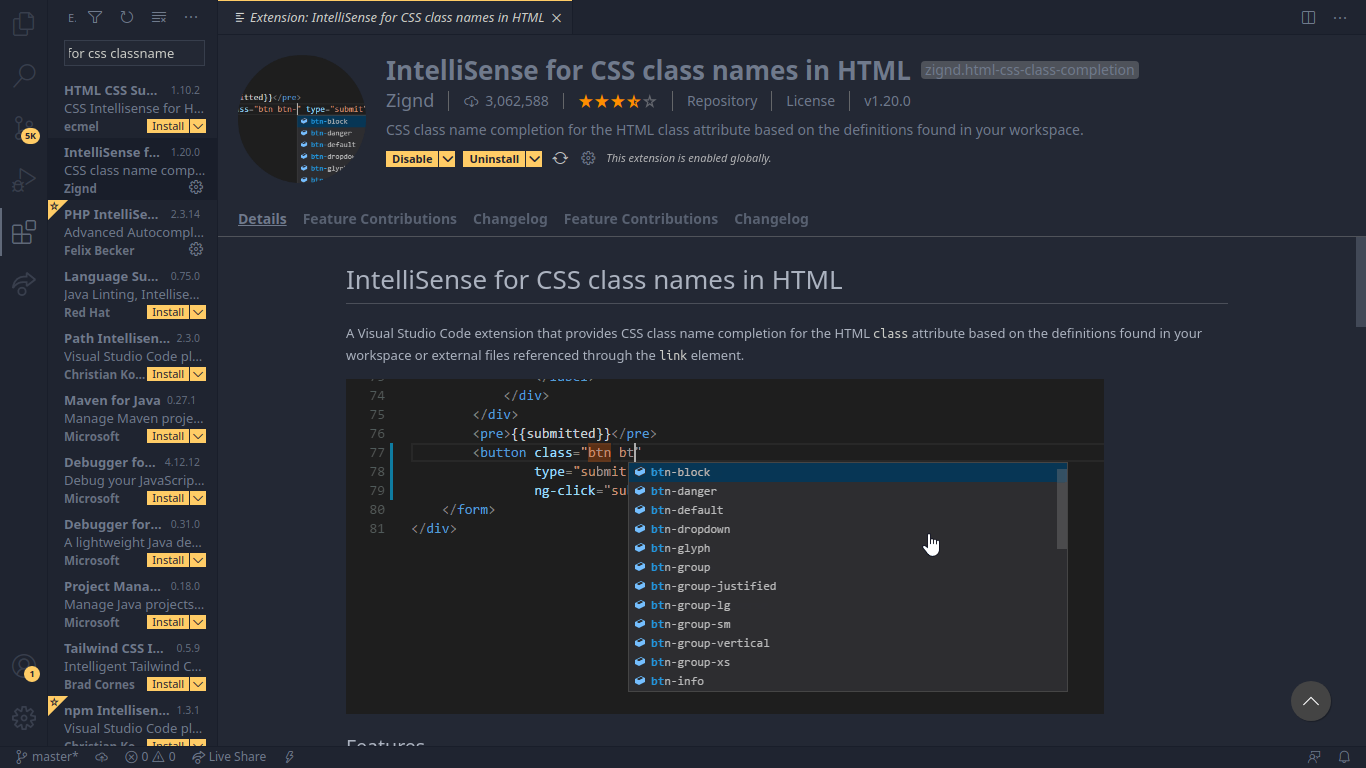1366x768 pixels.
Task: Open the Run and Debug view
Action: click(x=24, y=180)
